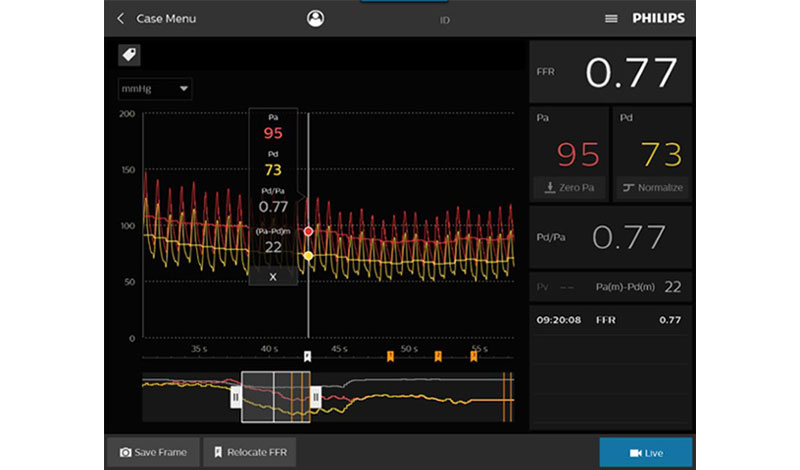Screen dimensions: 800x470
Task: Click the Save Frame button
Action: (x=153, y=452)
